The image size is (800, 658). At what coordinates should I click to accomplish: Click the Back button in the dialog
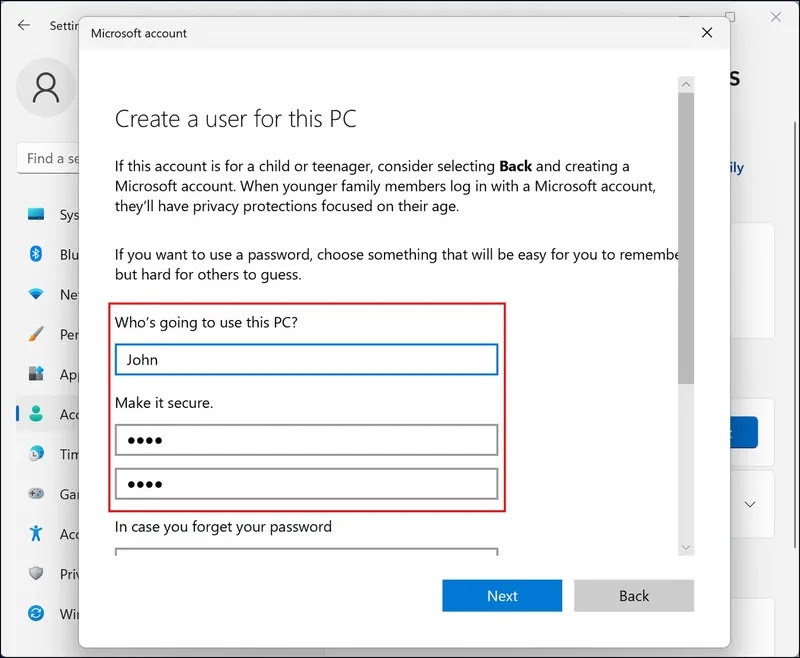[634, 596]
